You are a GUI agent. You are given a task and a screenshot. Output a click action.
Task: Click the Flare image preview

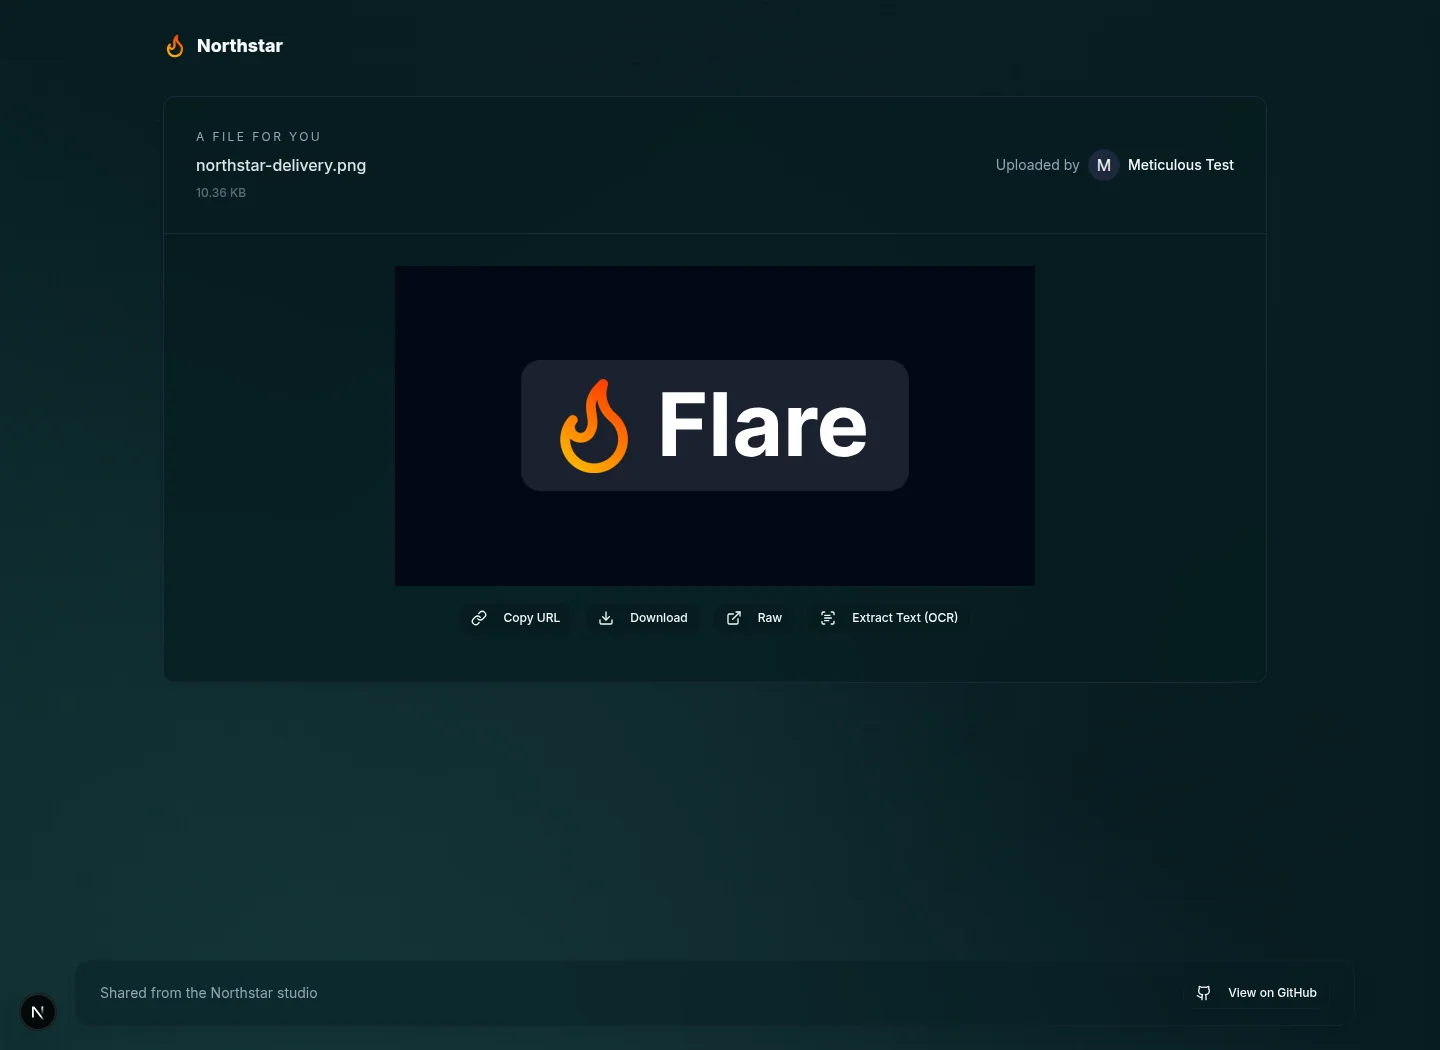pos(715,426)
